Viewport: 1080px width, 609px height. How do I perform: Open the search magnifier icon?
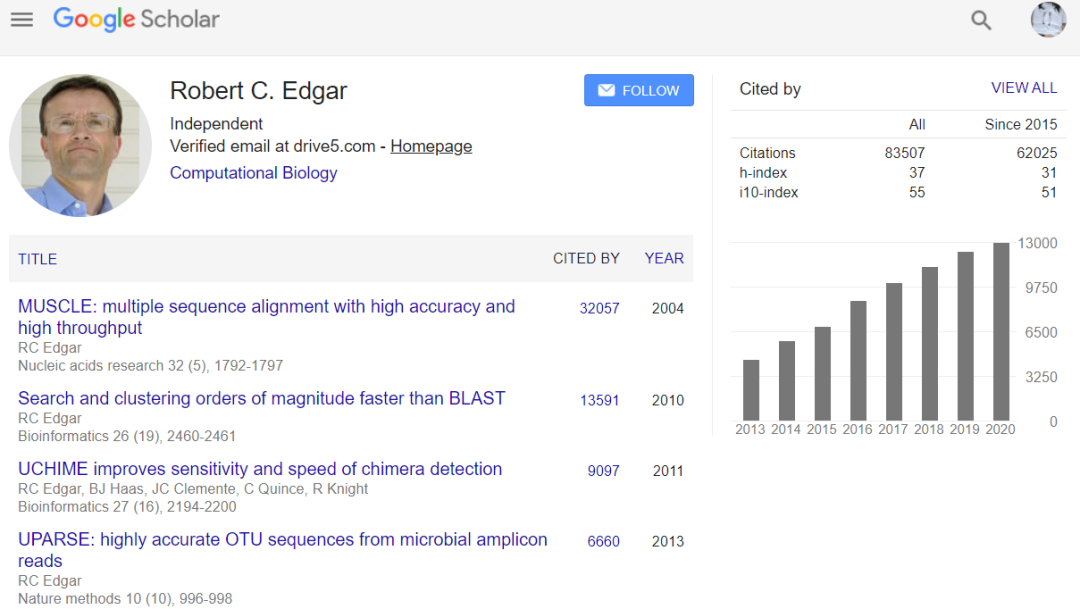981,20
